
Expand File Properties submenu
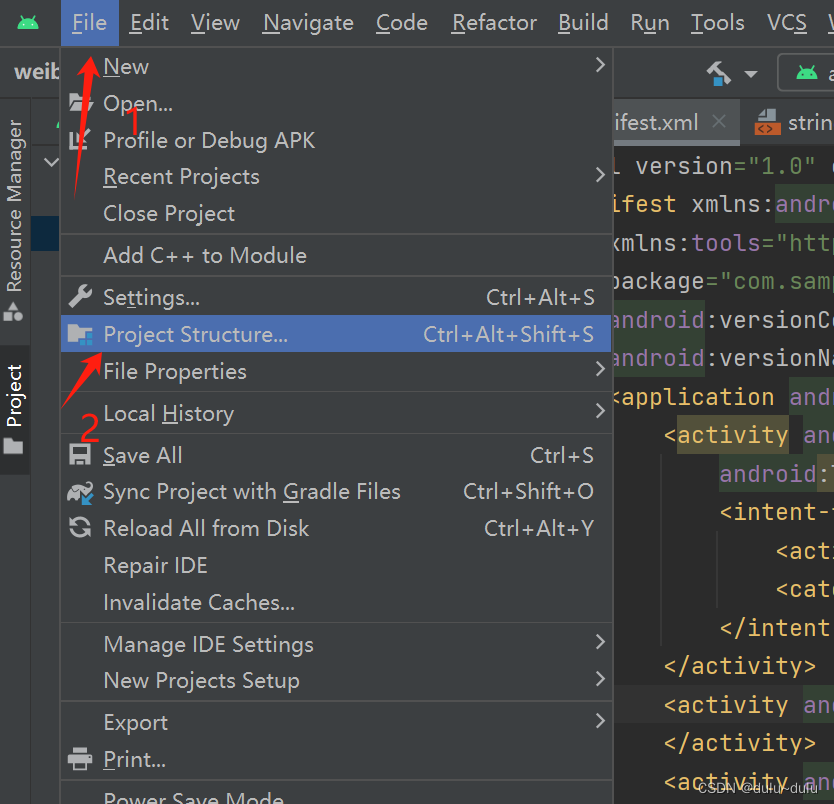pyautogui.click(x=336, y=371)
